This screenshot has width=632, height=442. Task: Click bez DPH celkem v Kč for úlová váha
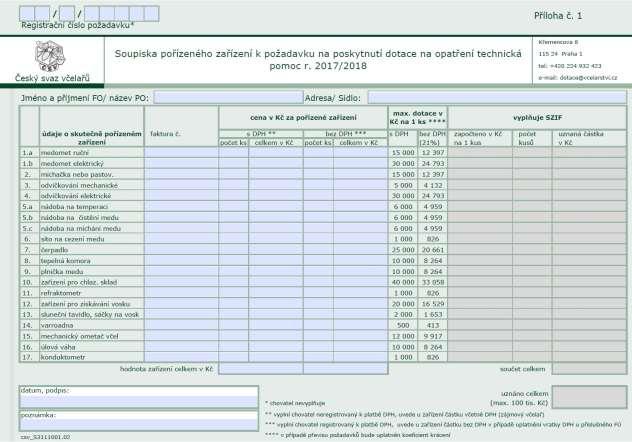pyautogui.click(x=361, y=347)
